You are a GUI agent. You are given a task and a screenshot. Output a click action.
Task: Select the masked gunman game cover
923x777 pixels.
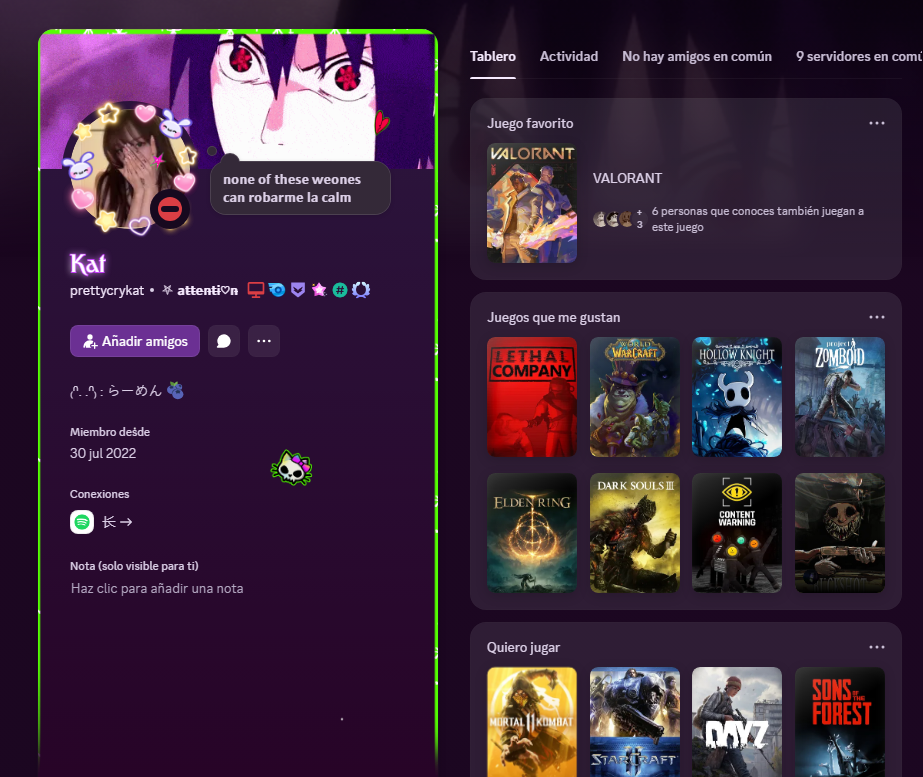pos(840,533)
